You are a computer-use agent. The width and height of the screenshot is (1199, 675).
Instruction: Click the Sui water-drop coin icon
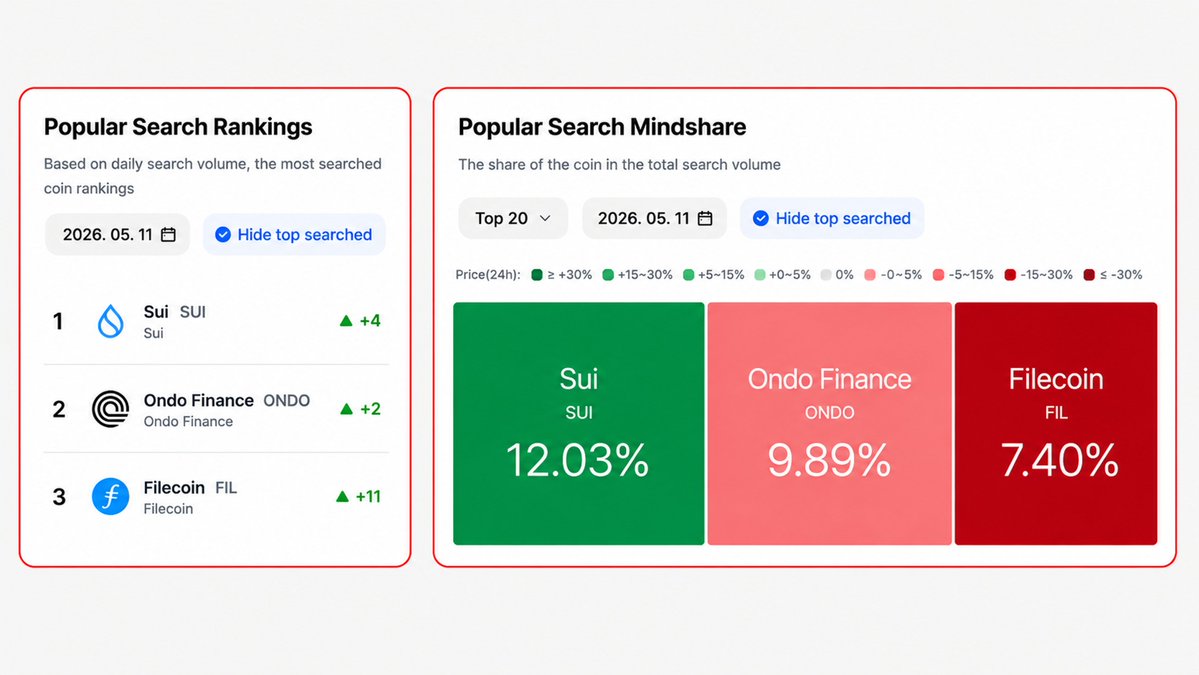pyautogui.click(x=111, y=321)
